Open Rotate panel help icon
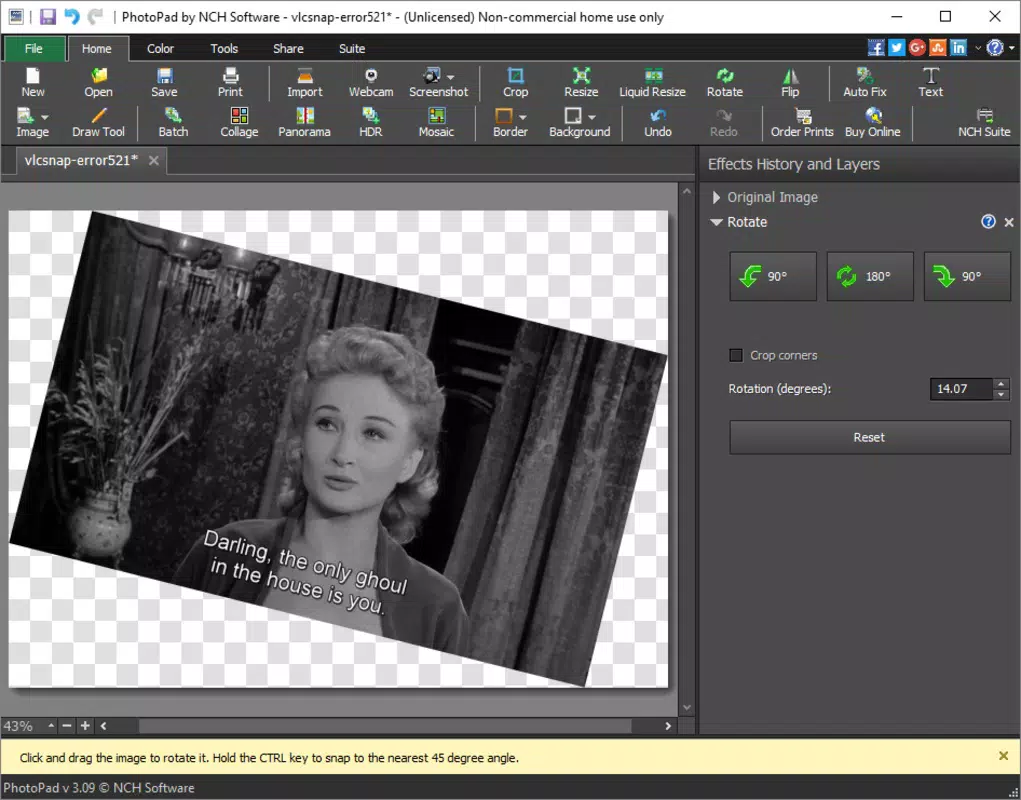The width and height of the screenshot is (1021, 800). [x=988, y=222]
